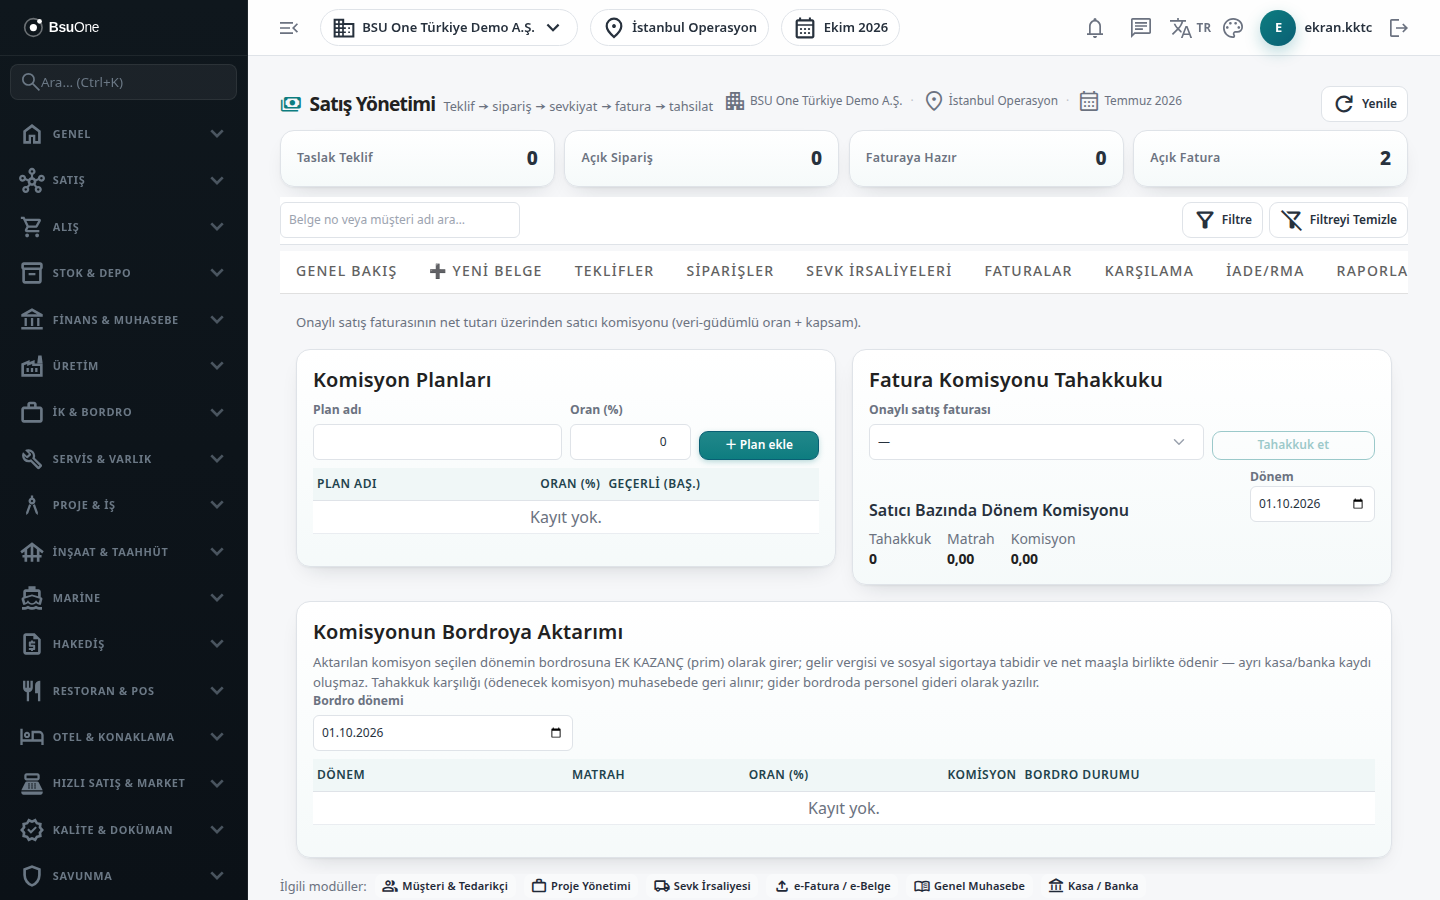The width and height of the screenshot is (1440, 900).
Task: Click the document or customer search field
Action: pos(400,220)
